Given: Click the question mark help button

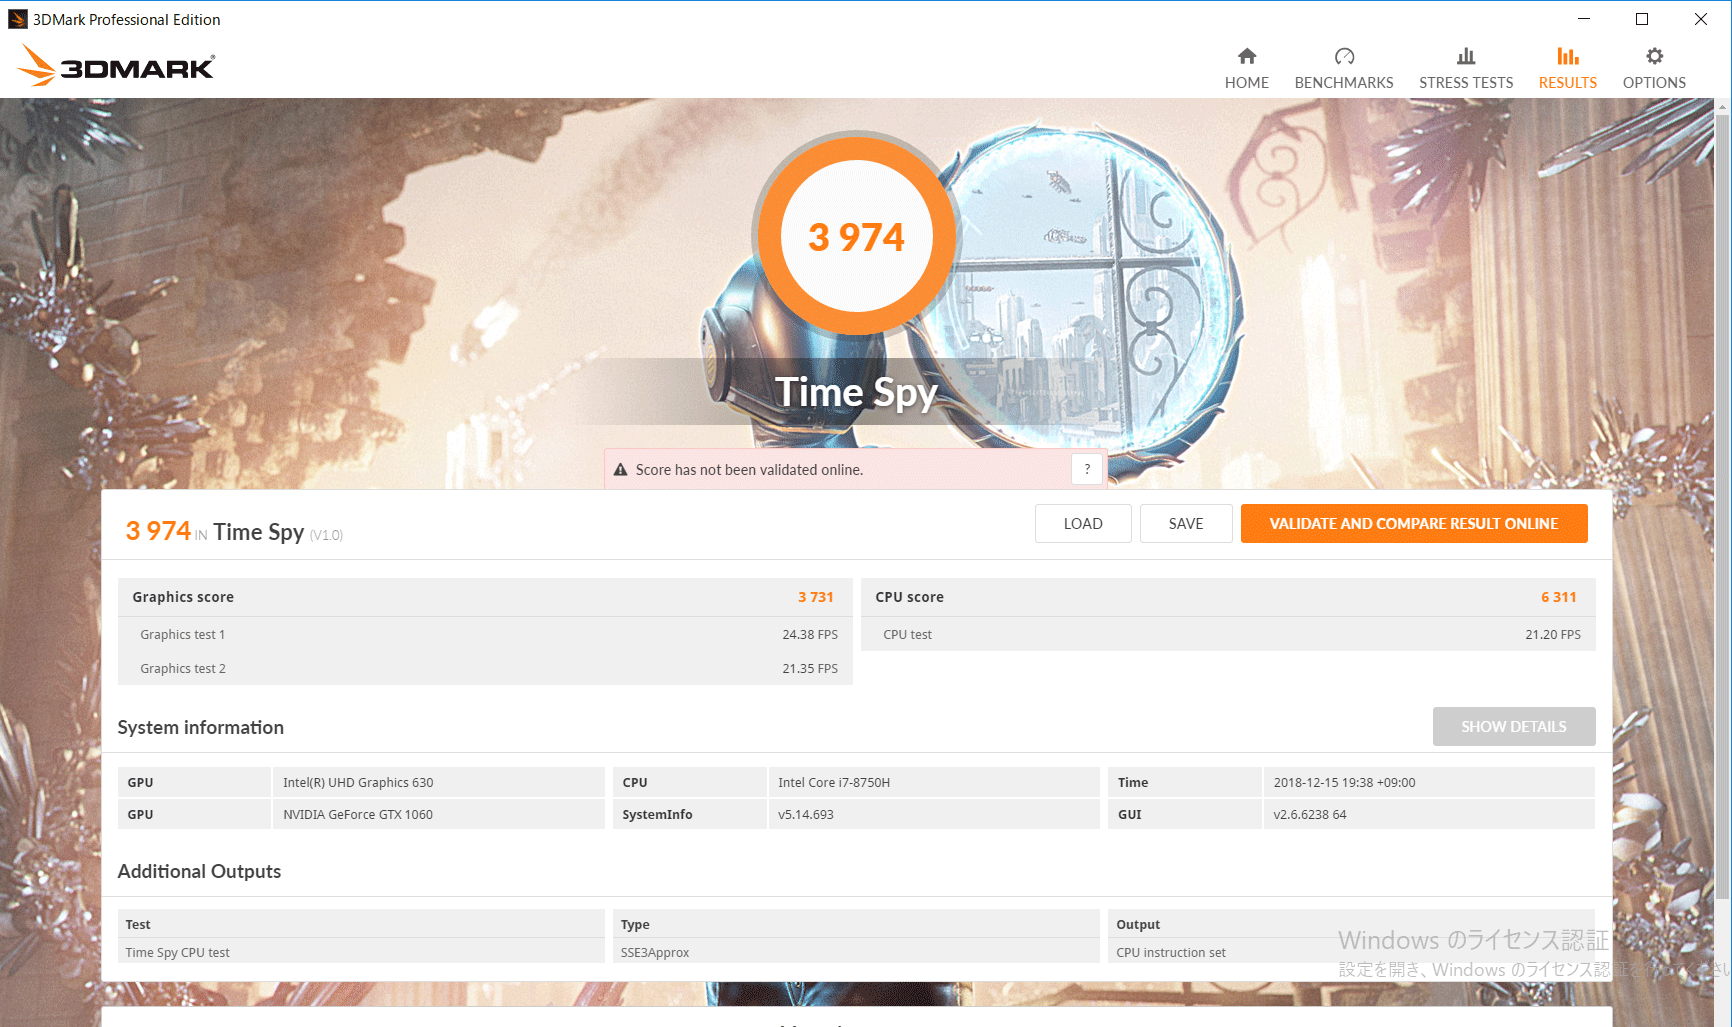Looking at the screenshot, I should point(1087,469).
